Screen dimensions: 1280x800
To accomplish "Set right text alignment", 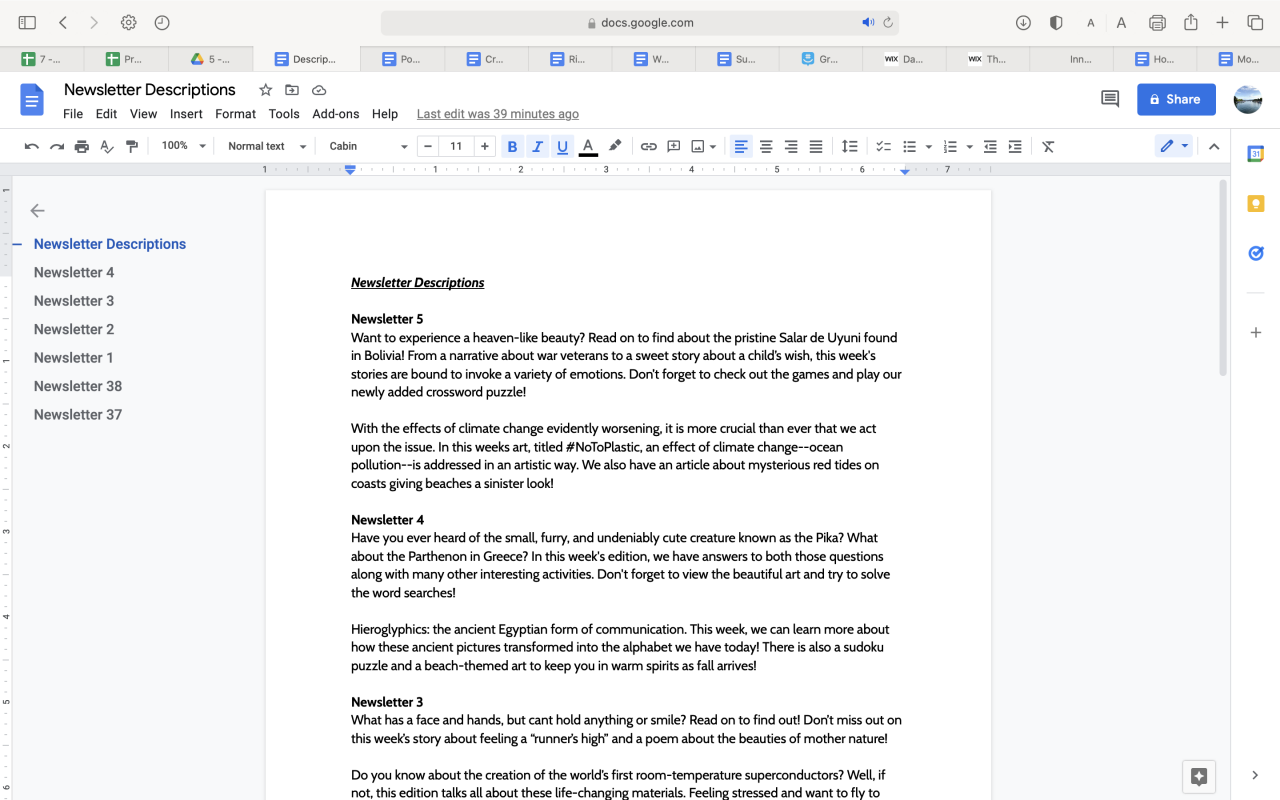I will [x=791, y=146].
